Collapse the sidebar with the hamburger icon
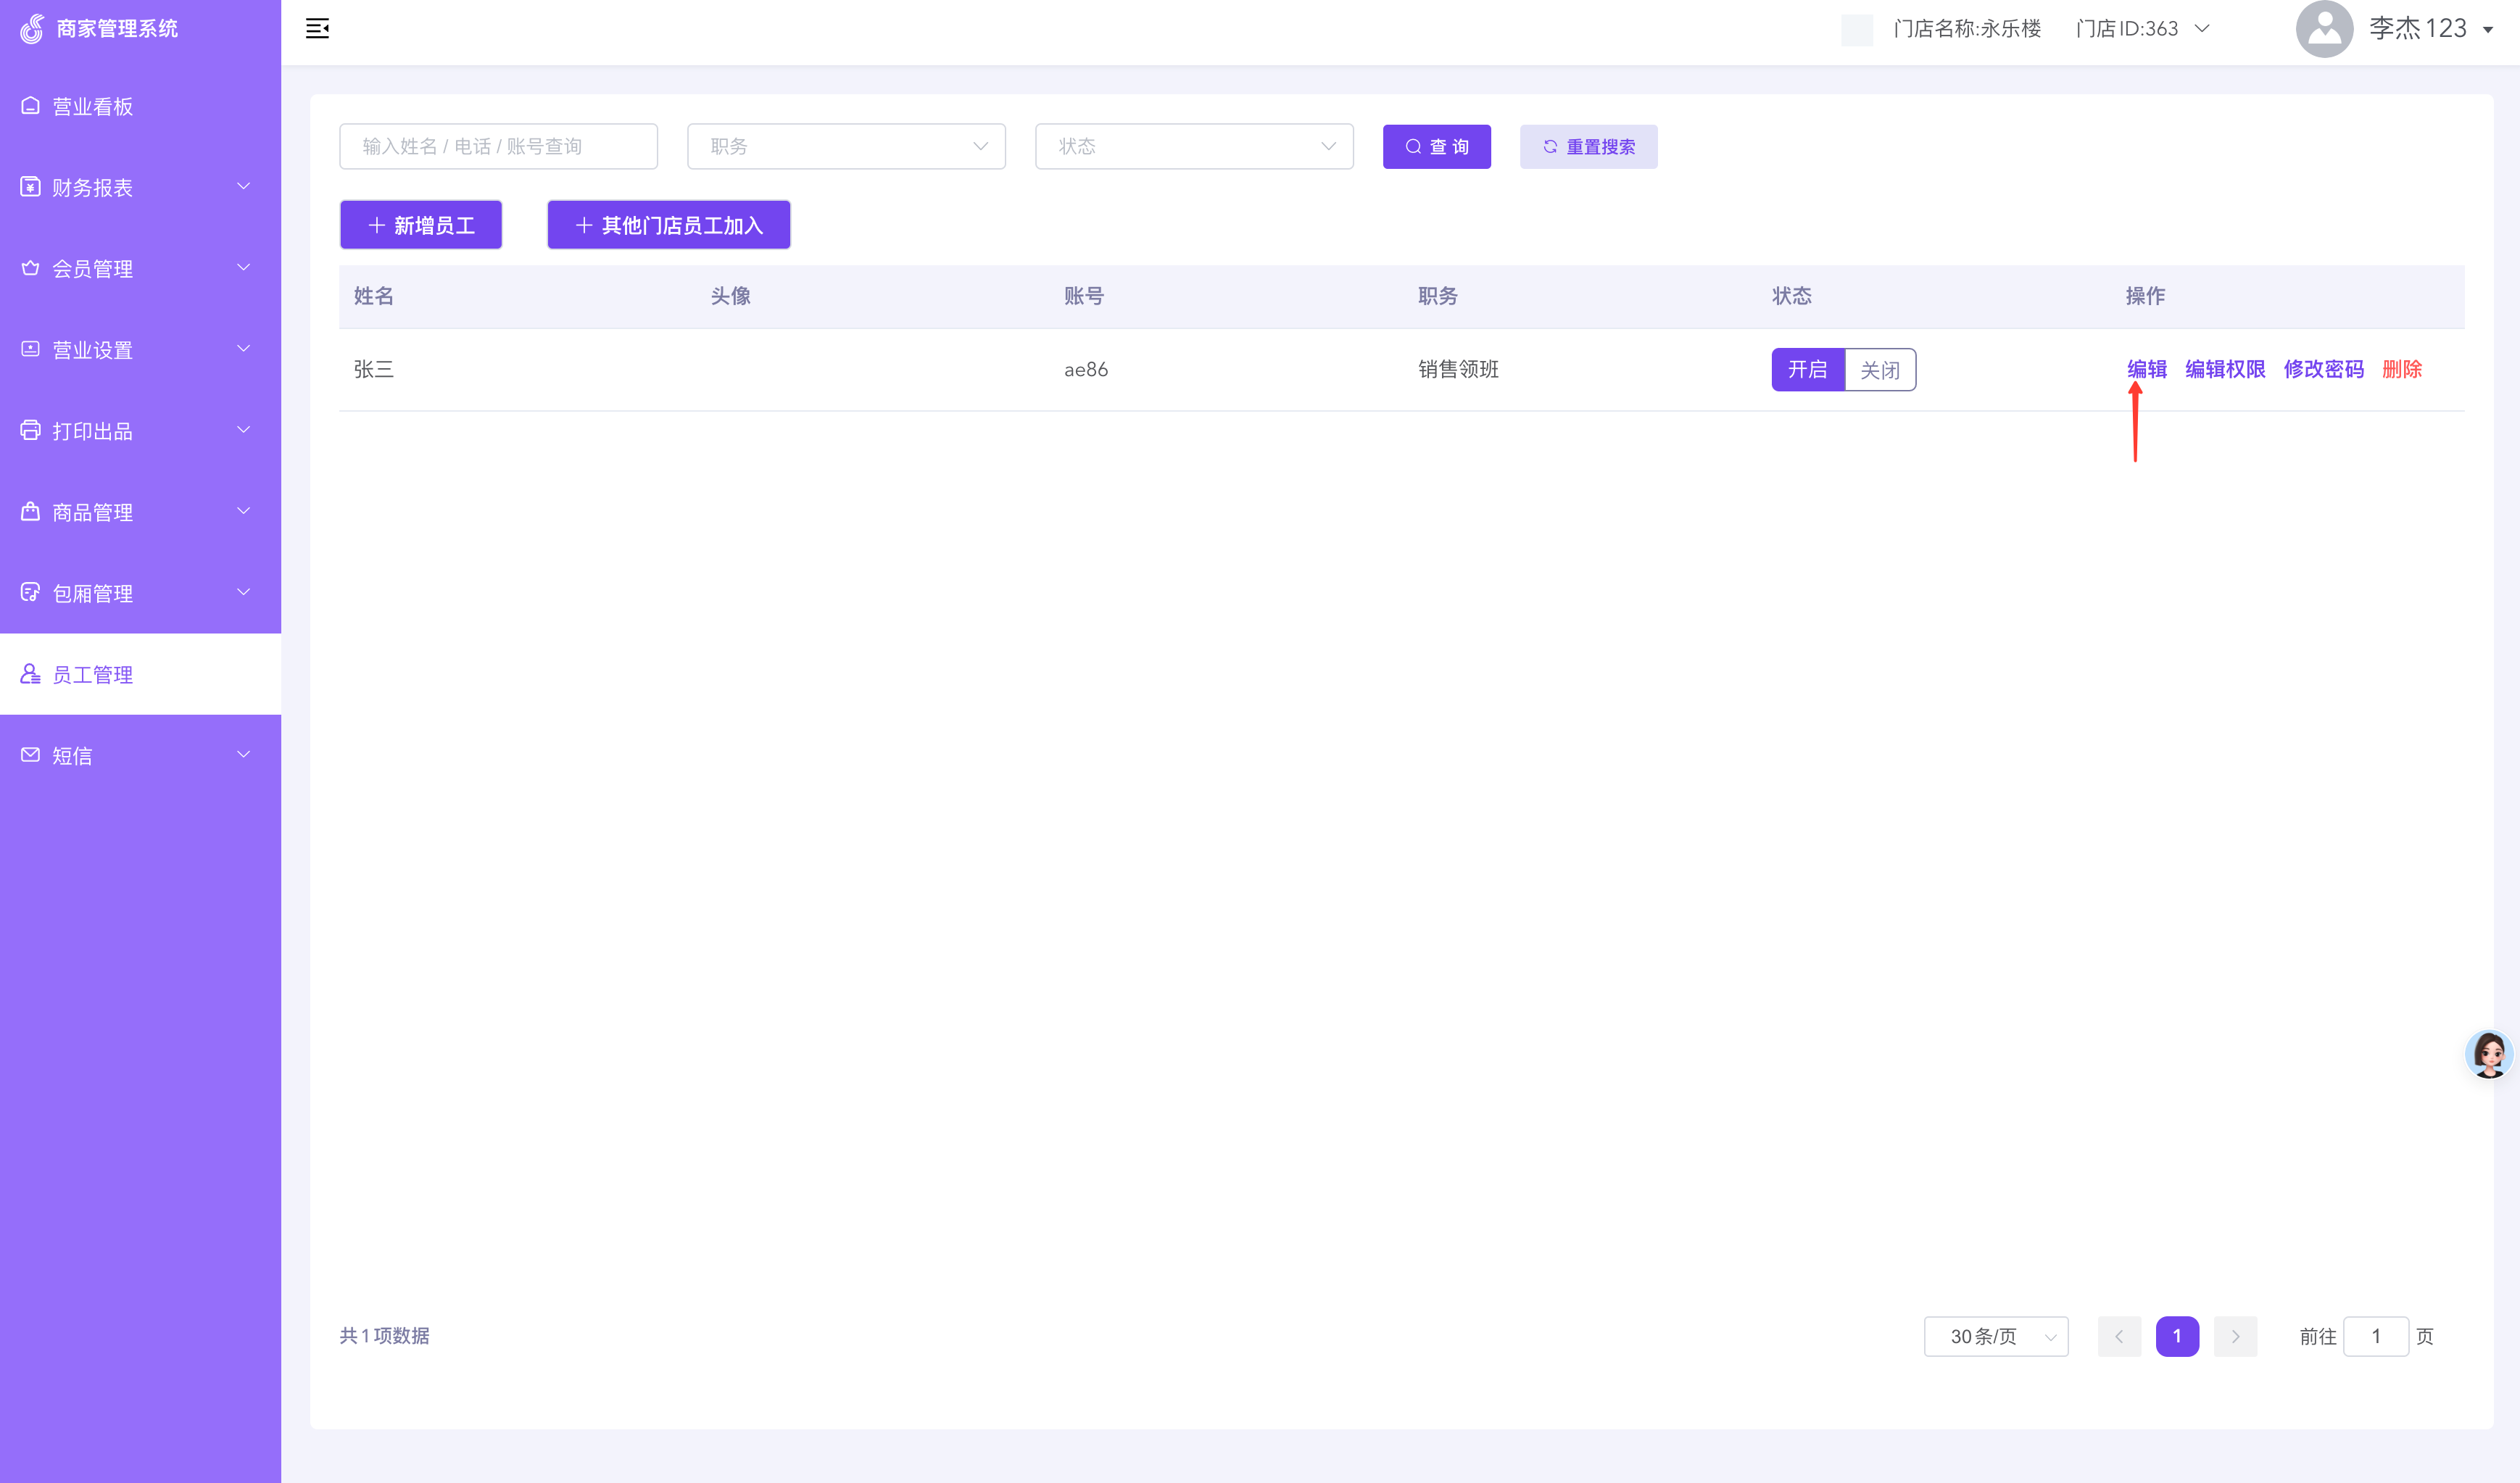This screenshot has height=1483, width=2520. point(317,28)
